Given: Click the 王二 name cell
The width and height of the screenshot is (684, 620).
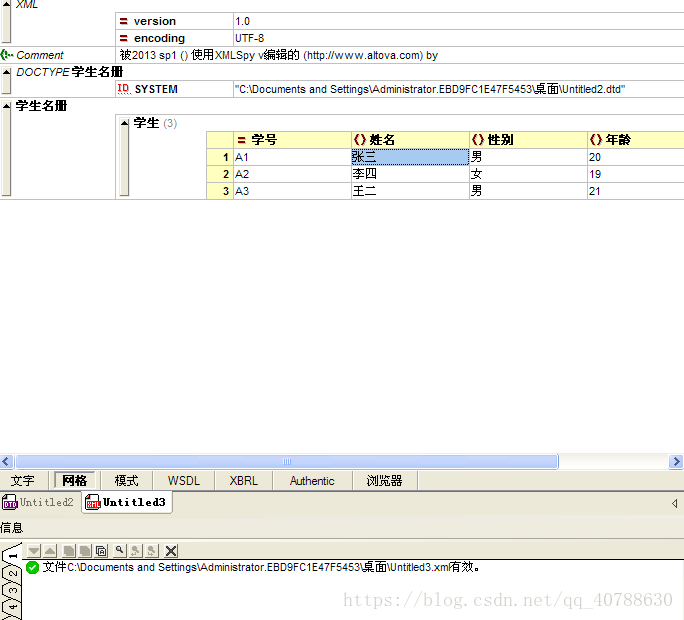Looking at the screenshot, I should [x=410, y=191].
